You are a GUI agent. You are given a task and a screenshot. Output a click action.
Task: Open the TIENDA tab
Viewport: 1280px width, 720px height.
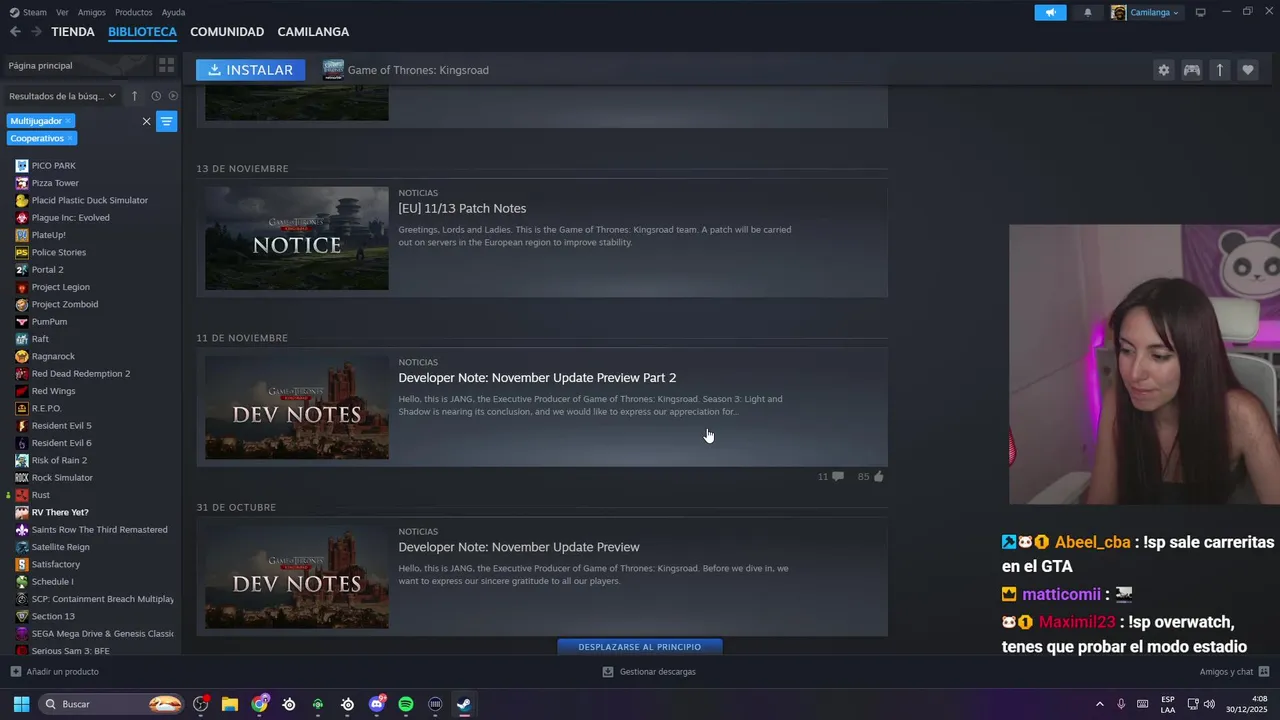click(x=73, y=32)
